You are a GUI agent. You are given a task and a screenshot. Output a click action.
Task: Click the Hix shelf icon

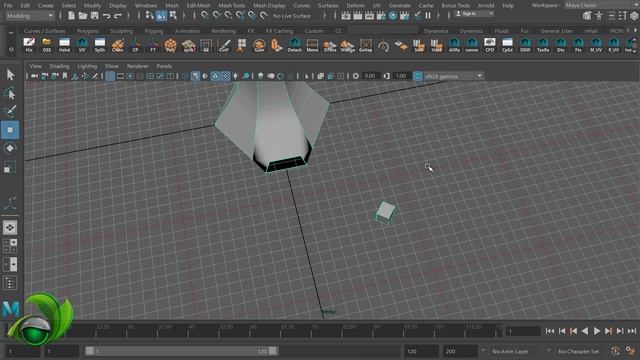29,45
